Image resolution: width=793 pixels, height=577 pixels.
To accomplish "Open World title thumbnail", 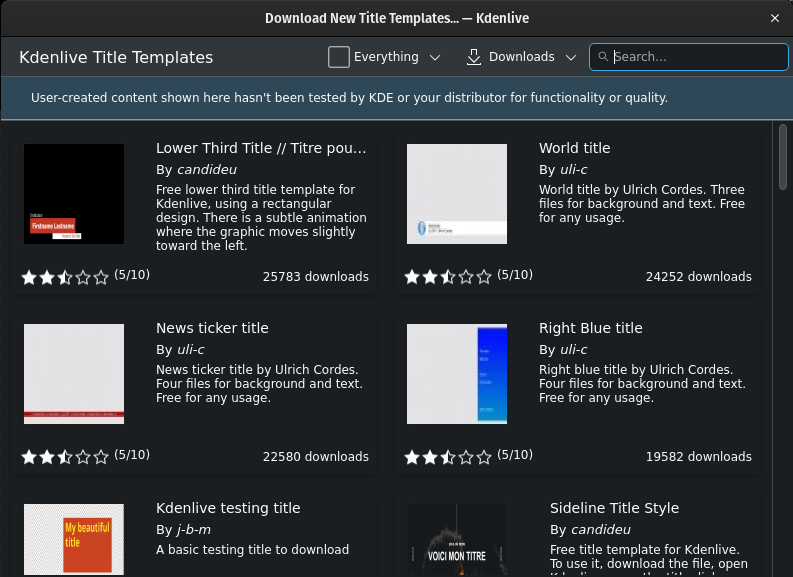I will pos(457,194).
